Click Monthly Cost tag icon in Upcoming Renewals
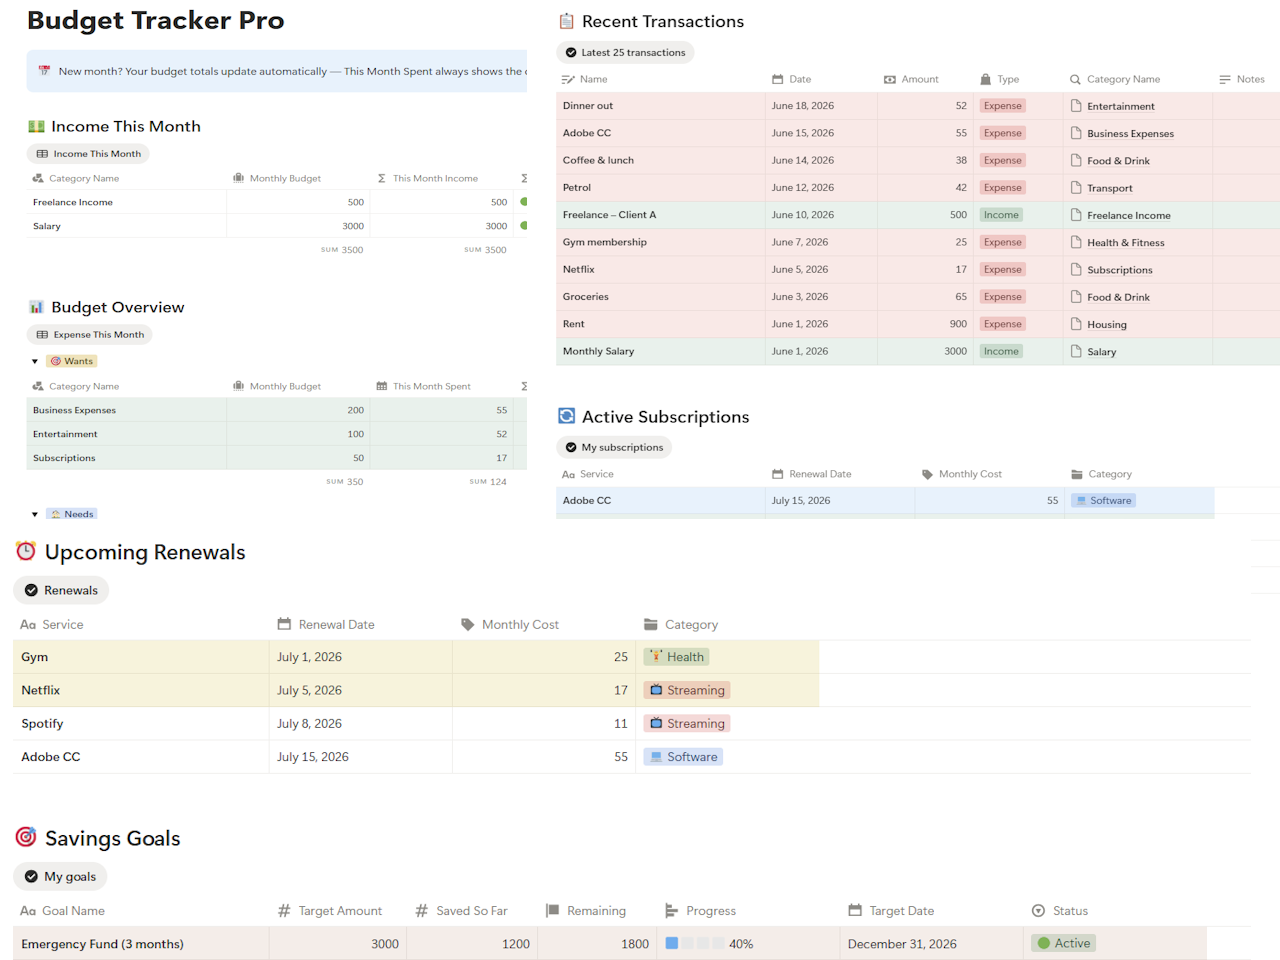Image resolution: width=1280 pixels, height=960 pixels. pos(467,624)
